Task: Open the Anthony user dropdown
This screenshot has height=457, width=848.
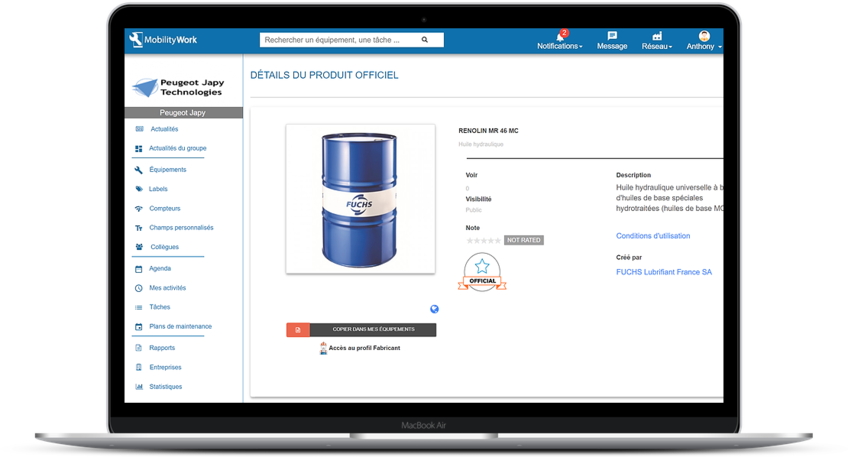Action: [704, 47]
